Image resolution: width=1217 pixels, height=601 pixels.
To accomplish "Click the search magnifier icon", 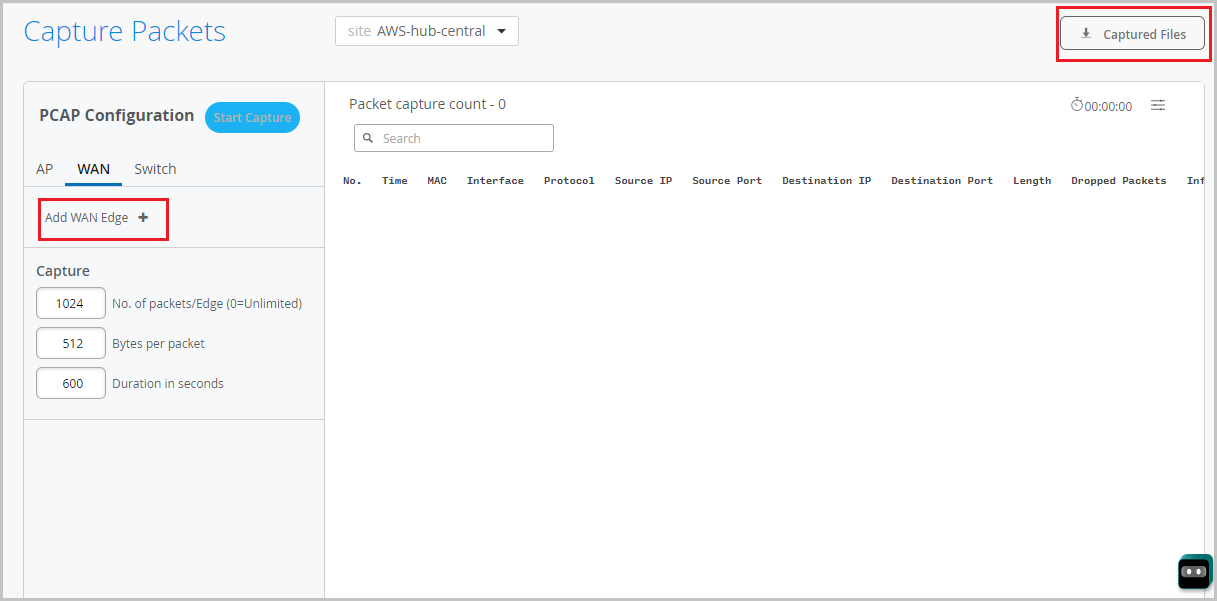I will [x=368, y=138].
